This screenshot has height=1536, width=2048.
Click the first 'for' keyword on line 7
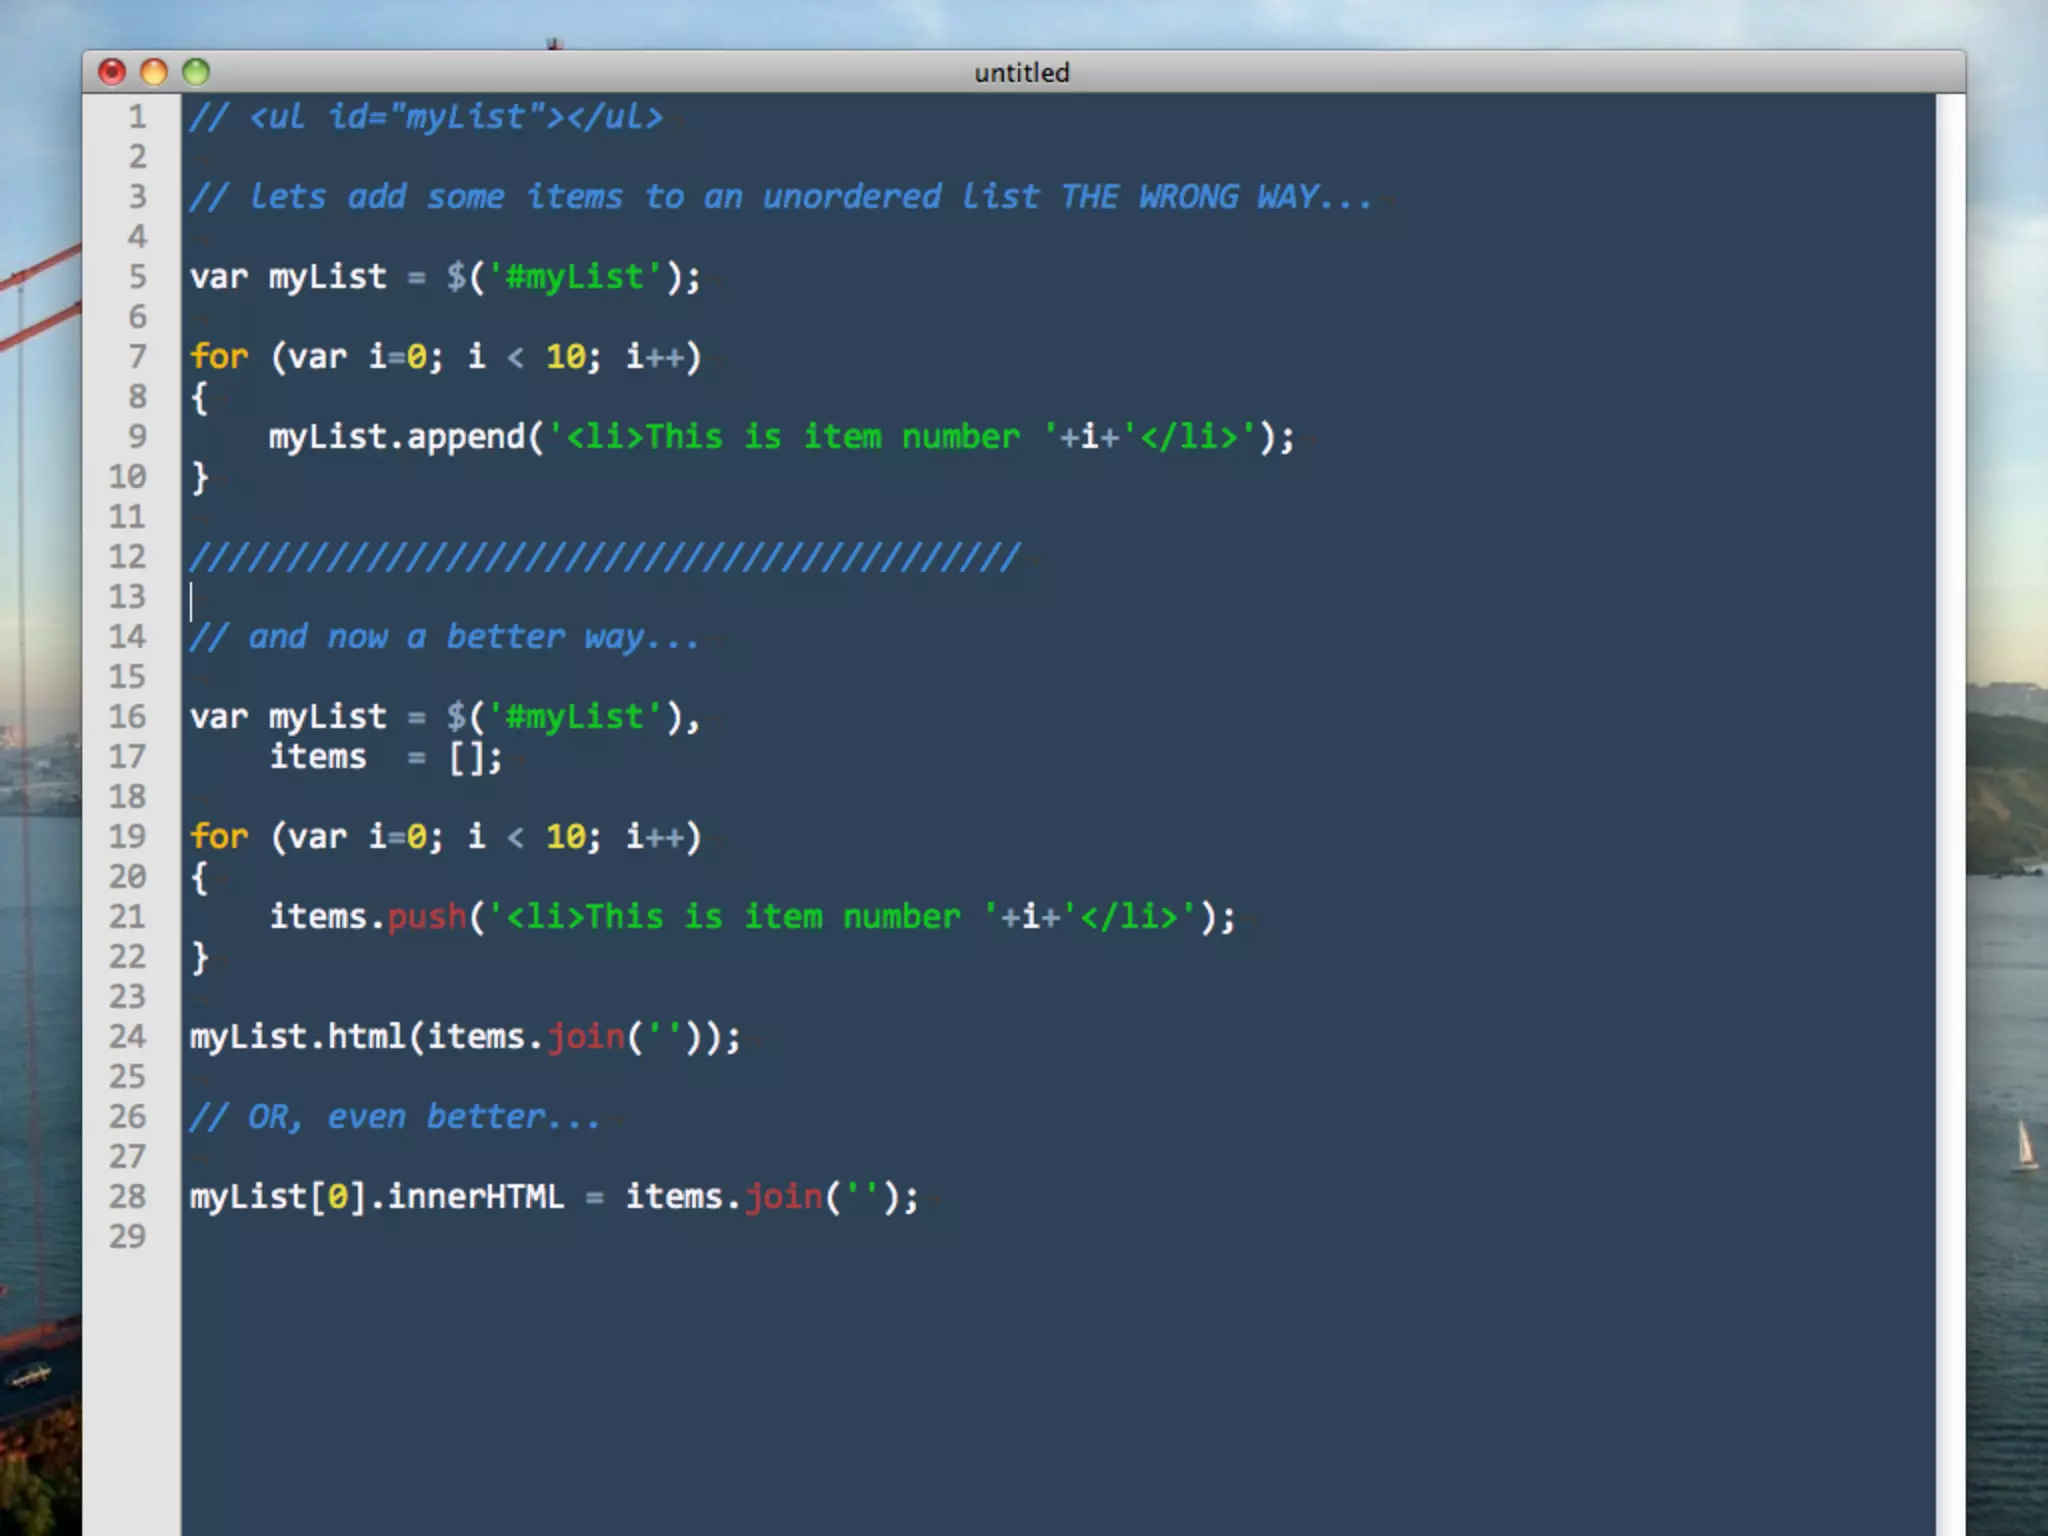218,357
